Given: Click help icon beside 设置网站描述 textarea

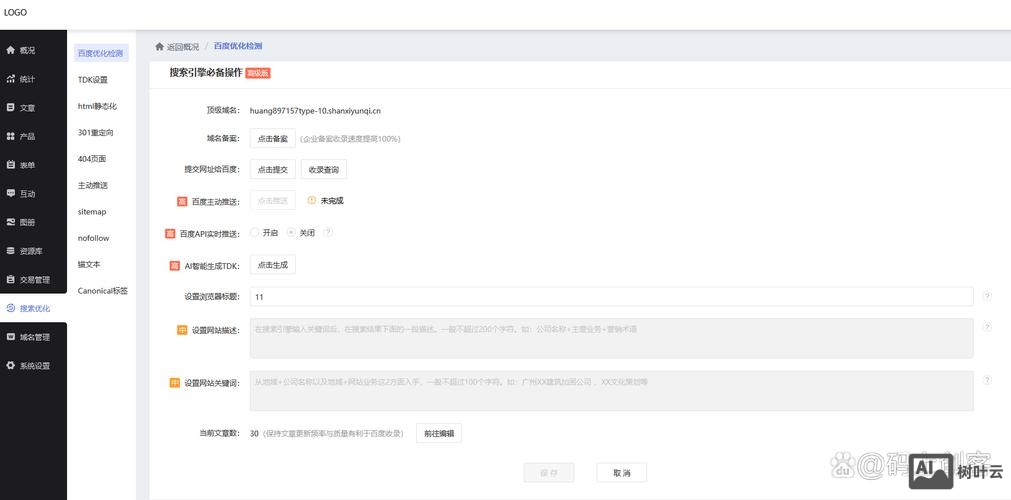Looking at the screenshot, I should (986, 327).
